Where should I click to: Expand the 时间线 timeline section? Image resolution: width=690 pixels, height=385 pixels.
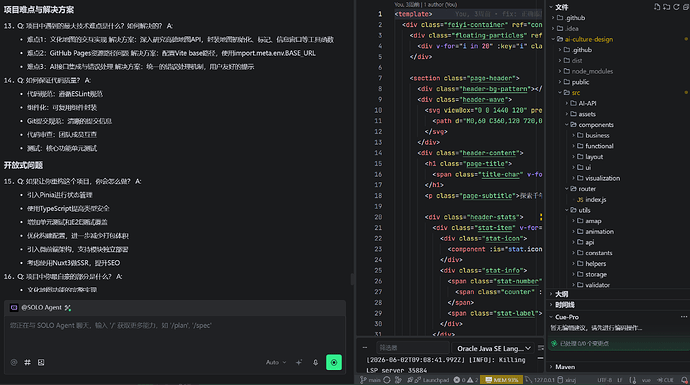coord(618,304)
